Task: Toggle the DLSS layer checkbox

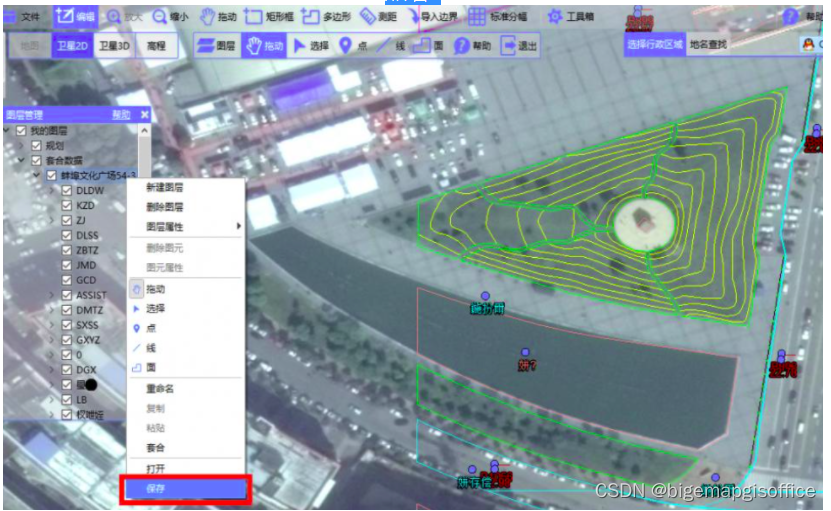Action: tap(67, 235)
